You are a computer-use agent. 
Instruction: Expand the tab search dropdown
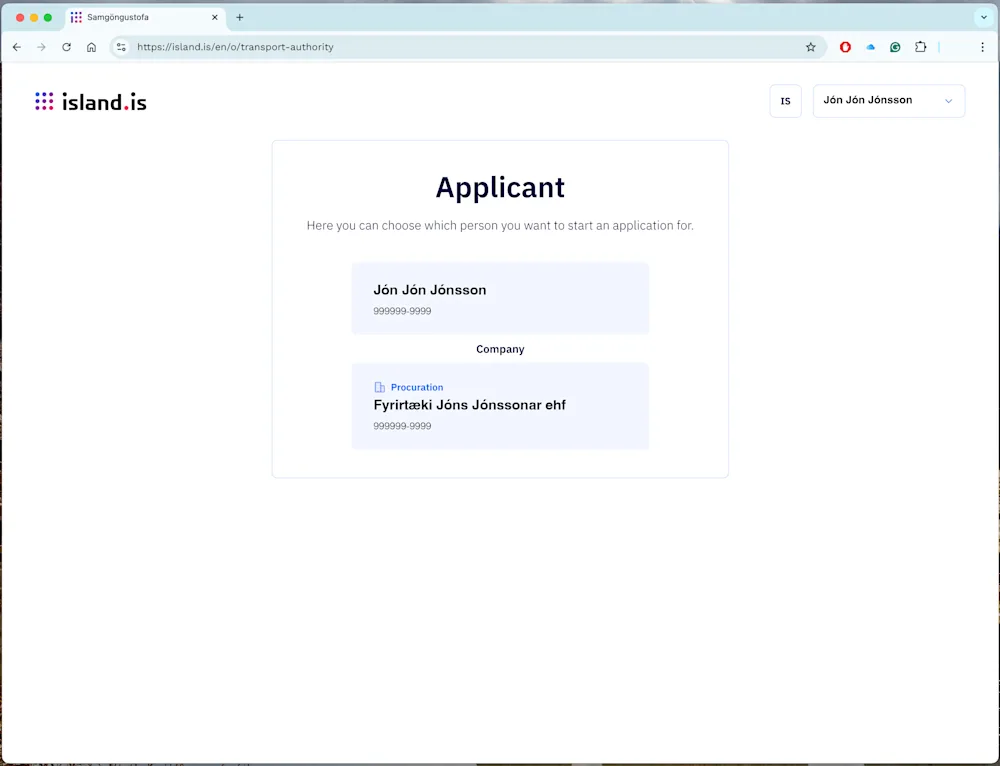click(x=983, y=17)
